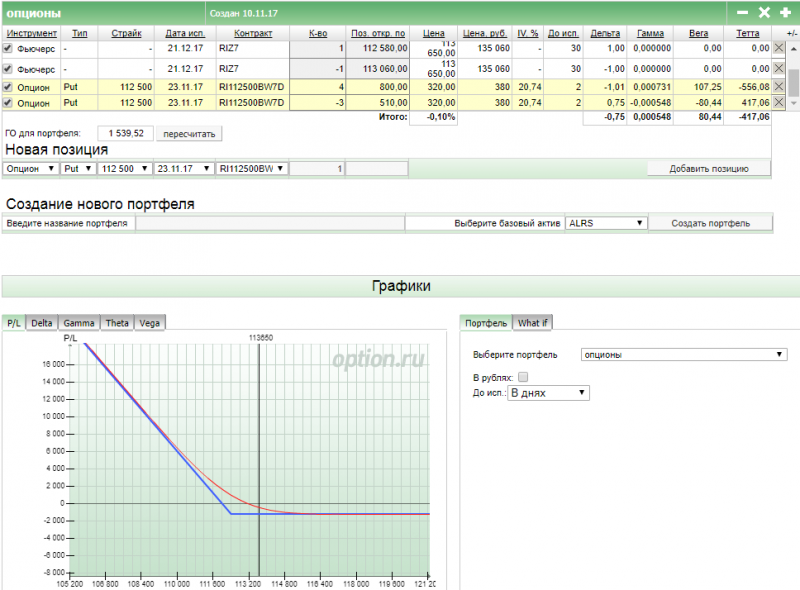The width and height of the screenshot is (800, 590).
Task: Open the В днях expiration units dropdown
Action: (548, 393)
